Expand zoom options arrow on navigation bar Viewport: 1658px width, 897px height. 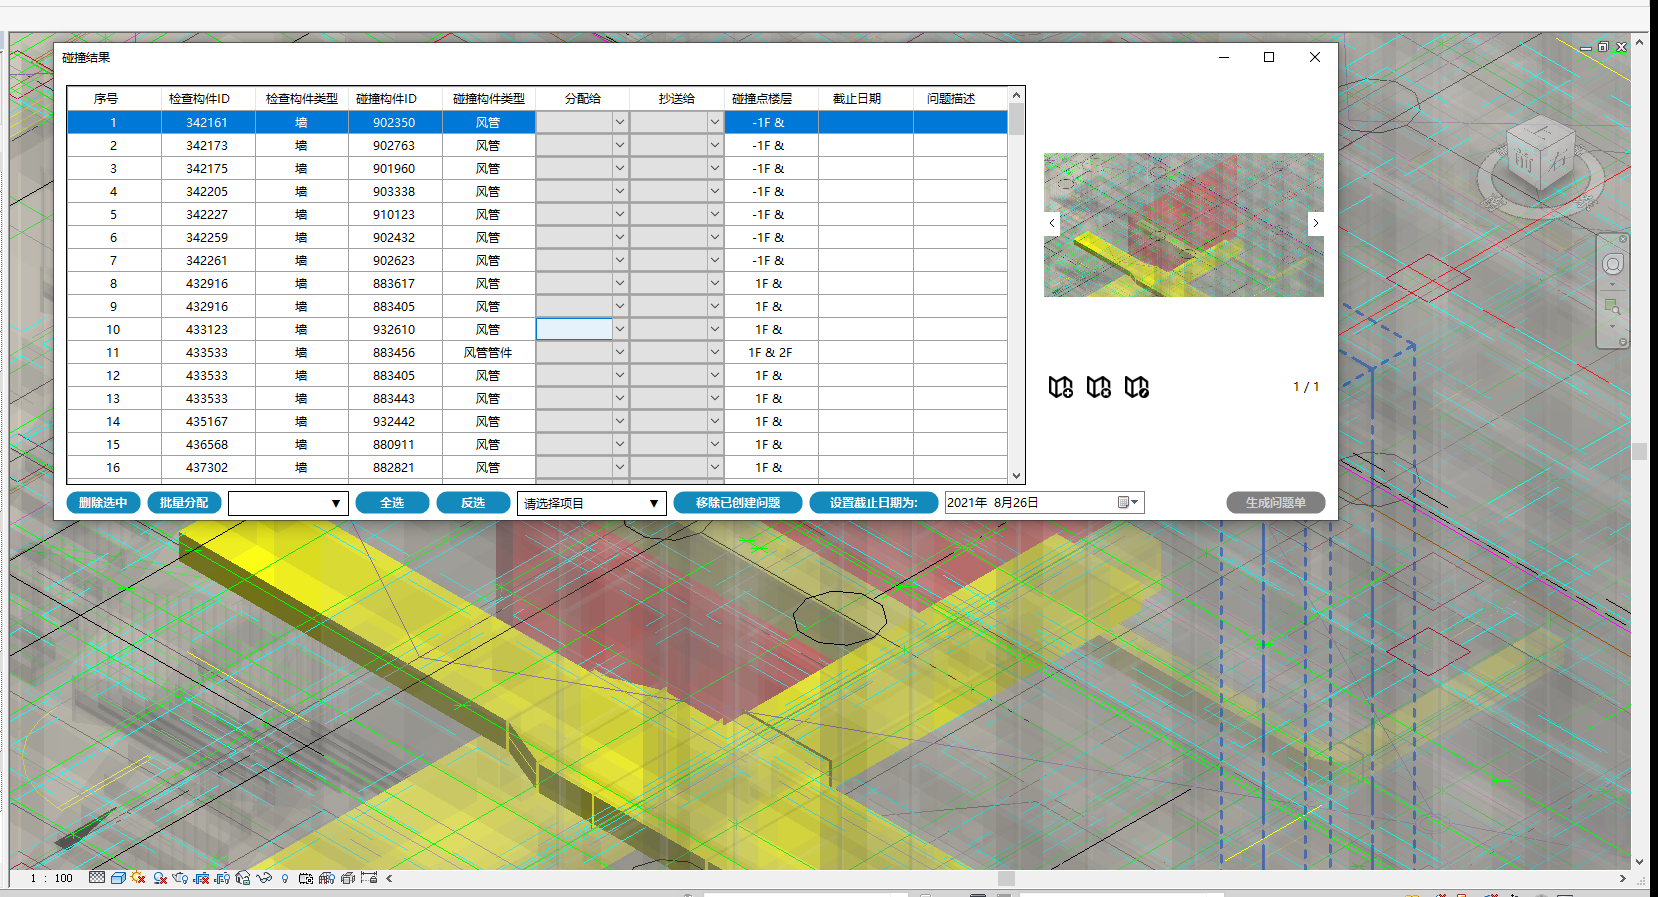tap(1612, 325)
